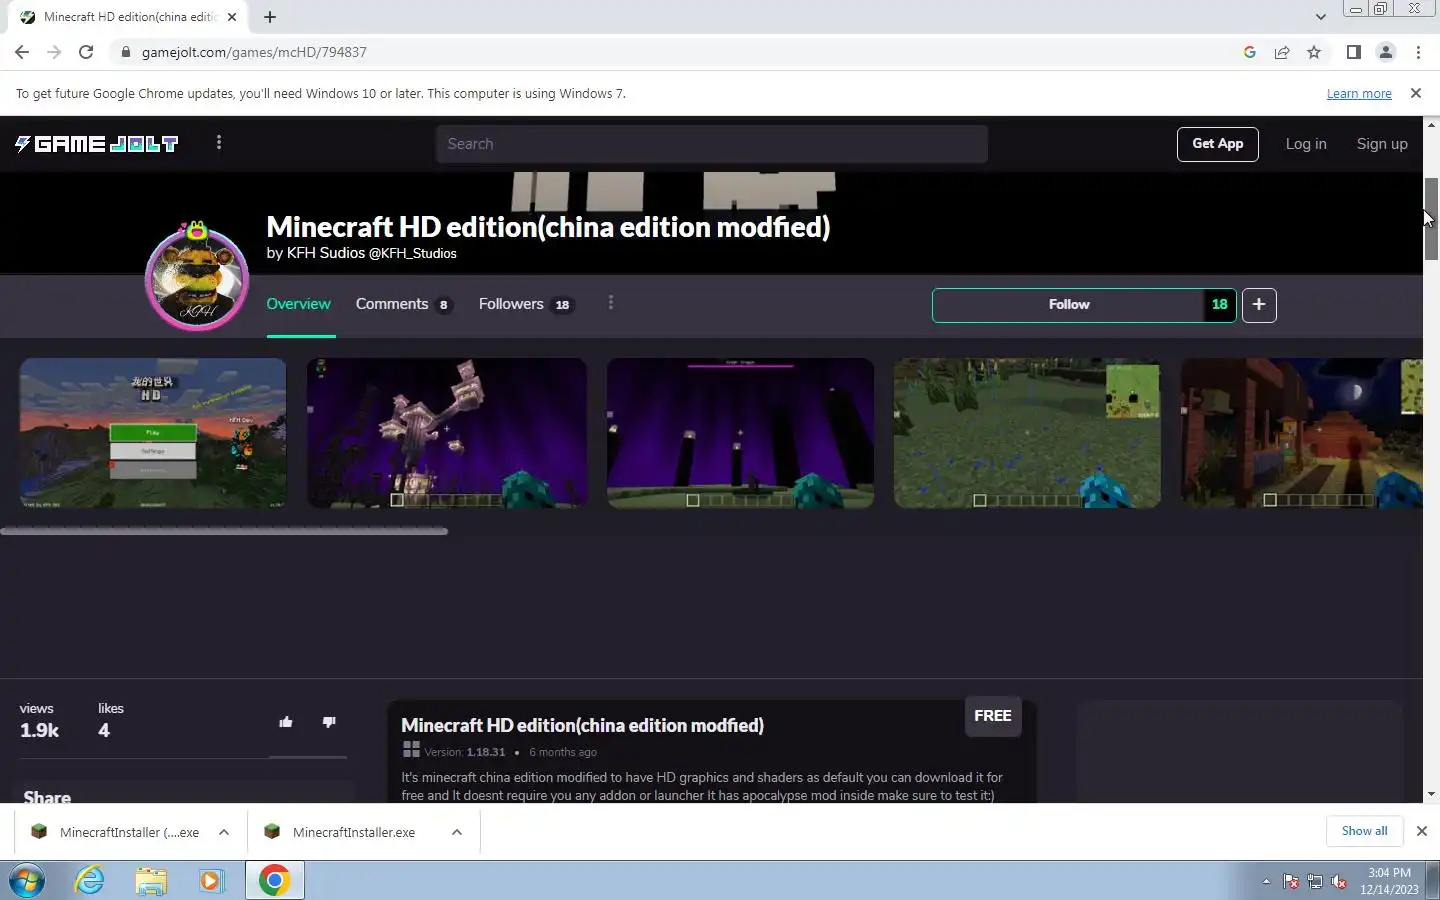This screenshot has height=900, width=1440.
Task: Click the Minecraft HD edition package title
Action: [582, 726]
